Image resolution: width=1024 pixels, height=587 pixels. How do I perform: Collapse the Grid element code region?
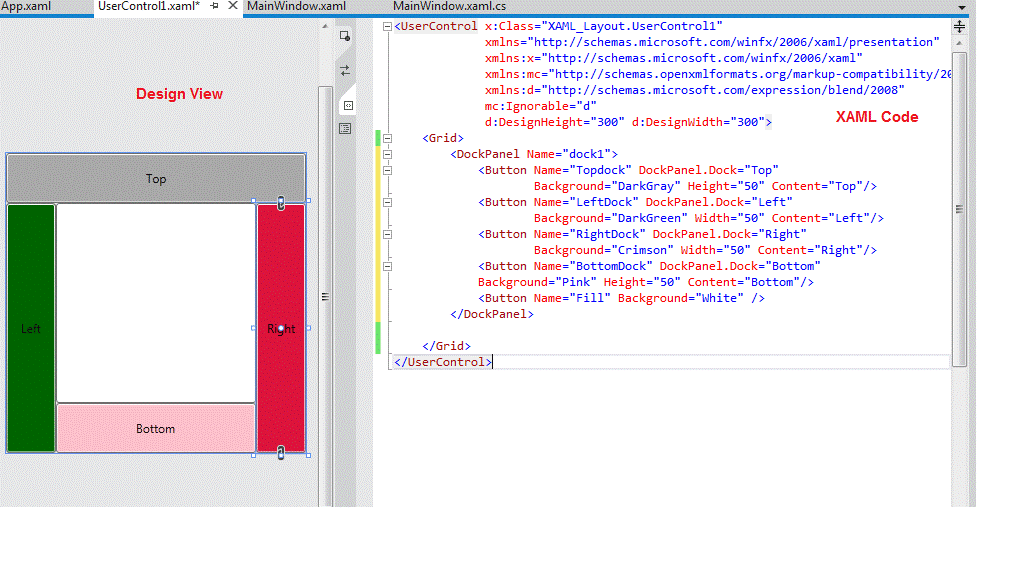coord(387,137)
